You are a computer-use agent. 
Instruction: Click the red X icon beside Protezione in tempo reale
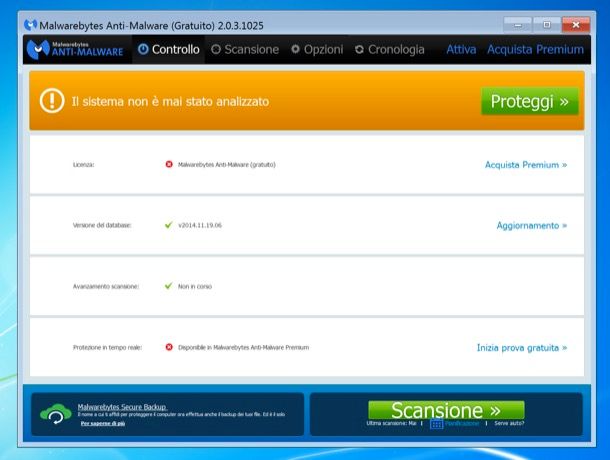[x=169, y=347]
